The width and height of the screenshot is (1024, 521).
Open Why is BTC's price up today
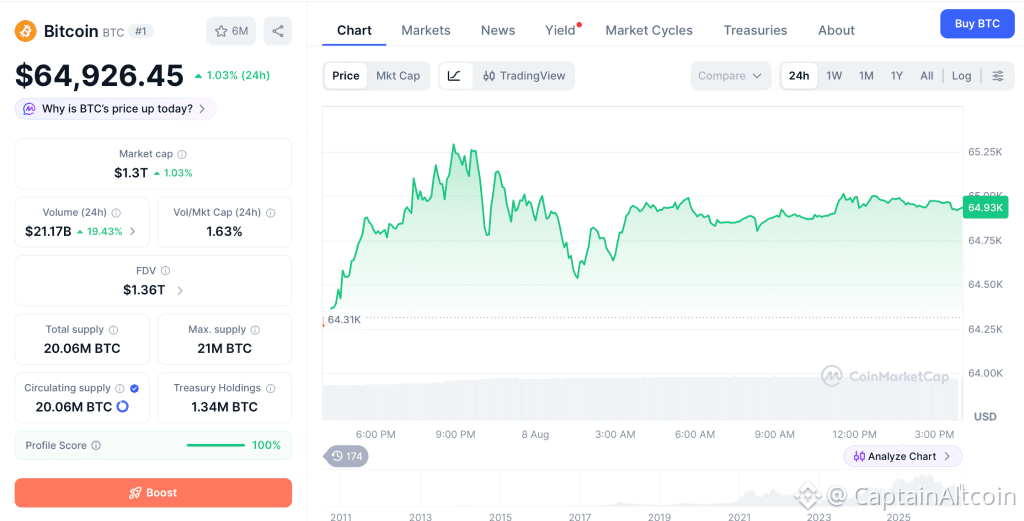(116, 109)
